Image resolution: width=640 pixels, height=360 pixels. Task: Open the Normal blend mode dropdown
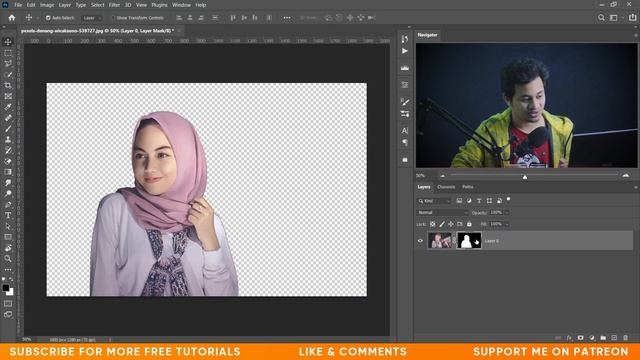[442, 213]
